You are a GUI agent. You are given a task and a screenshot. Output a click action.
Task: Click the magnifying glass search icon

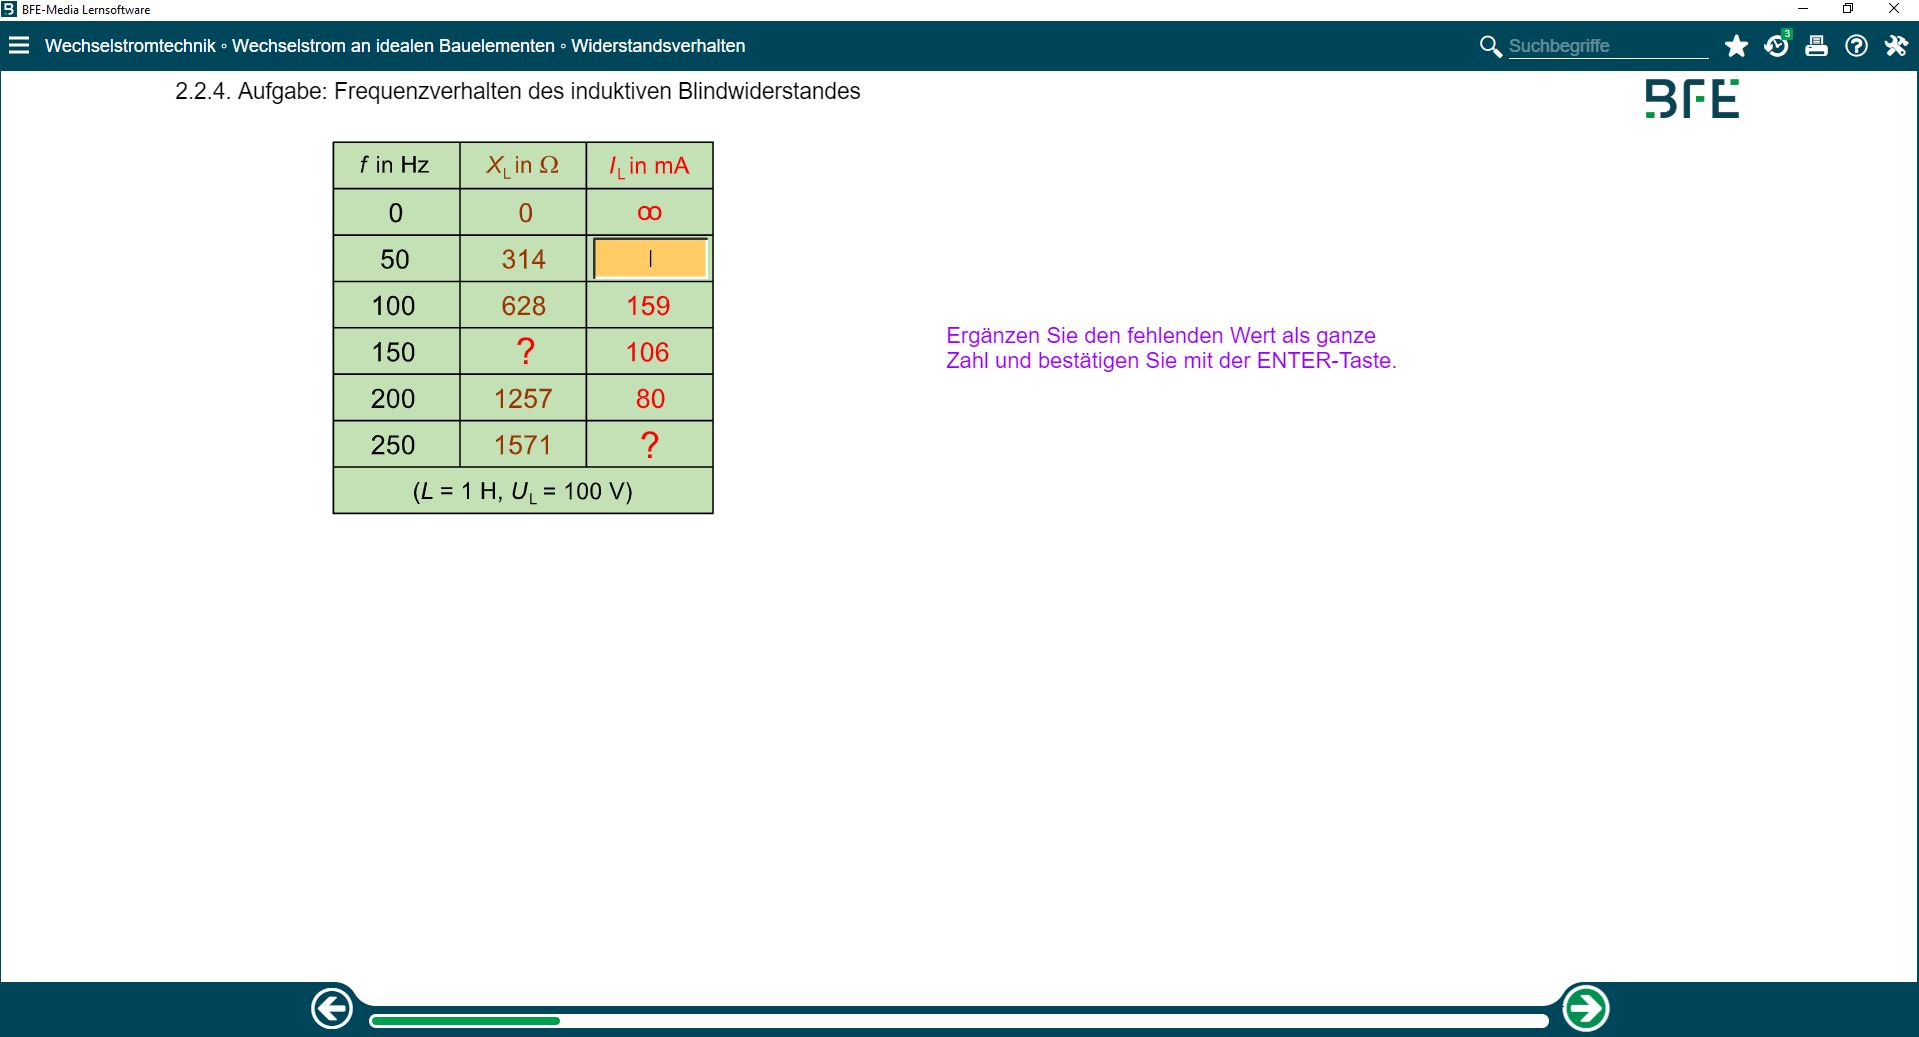[1490, 46]
